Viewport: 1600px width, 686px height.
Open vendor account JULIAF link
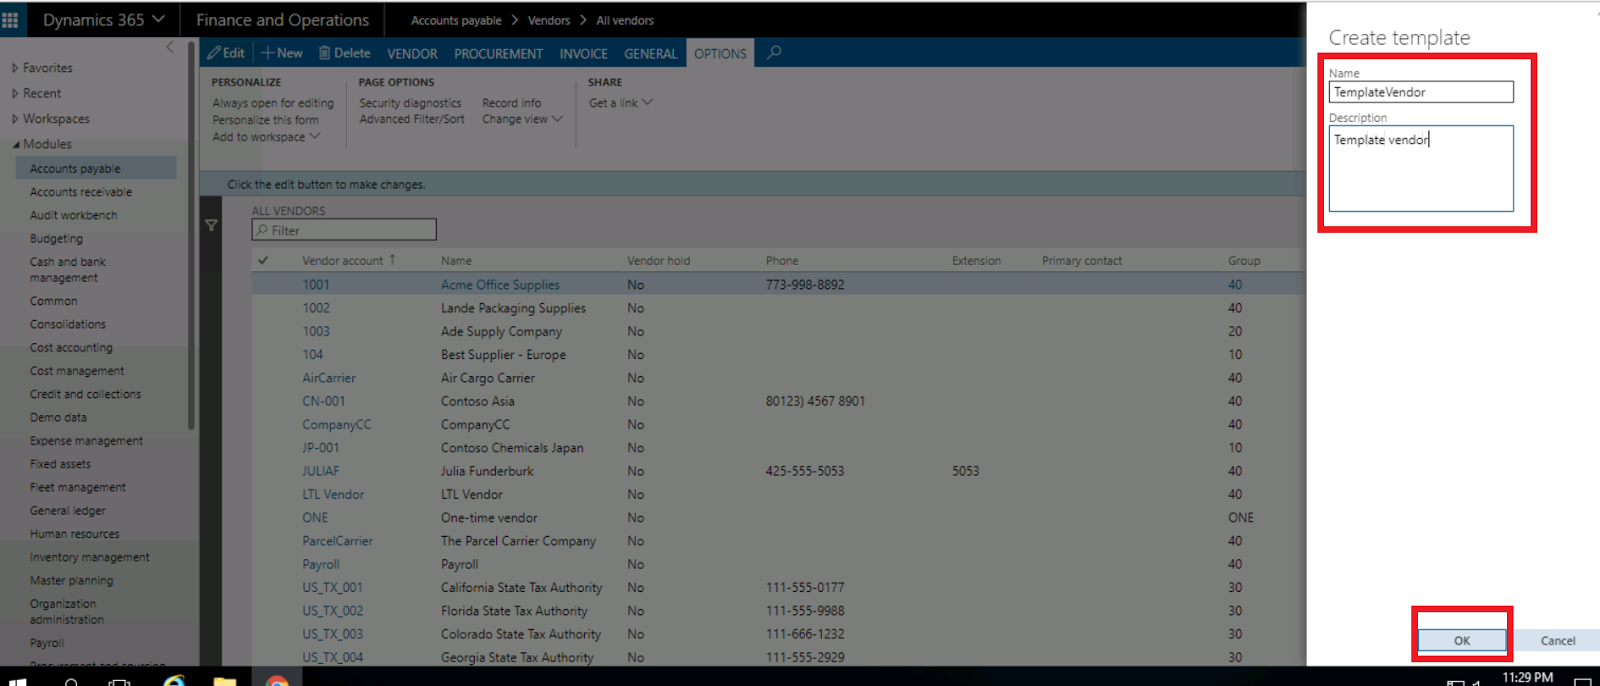(321, 471)
